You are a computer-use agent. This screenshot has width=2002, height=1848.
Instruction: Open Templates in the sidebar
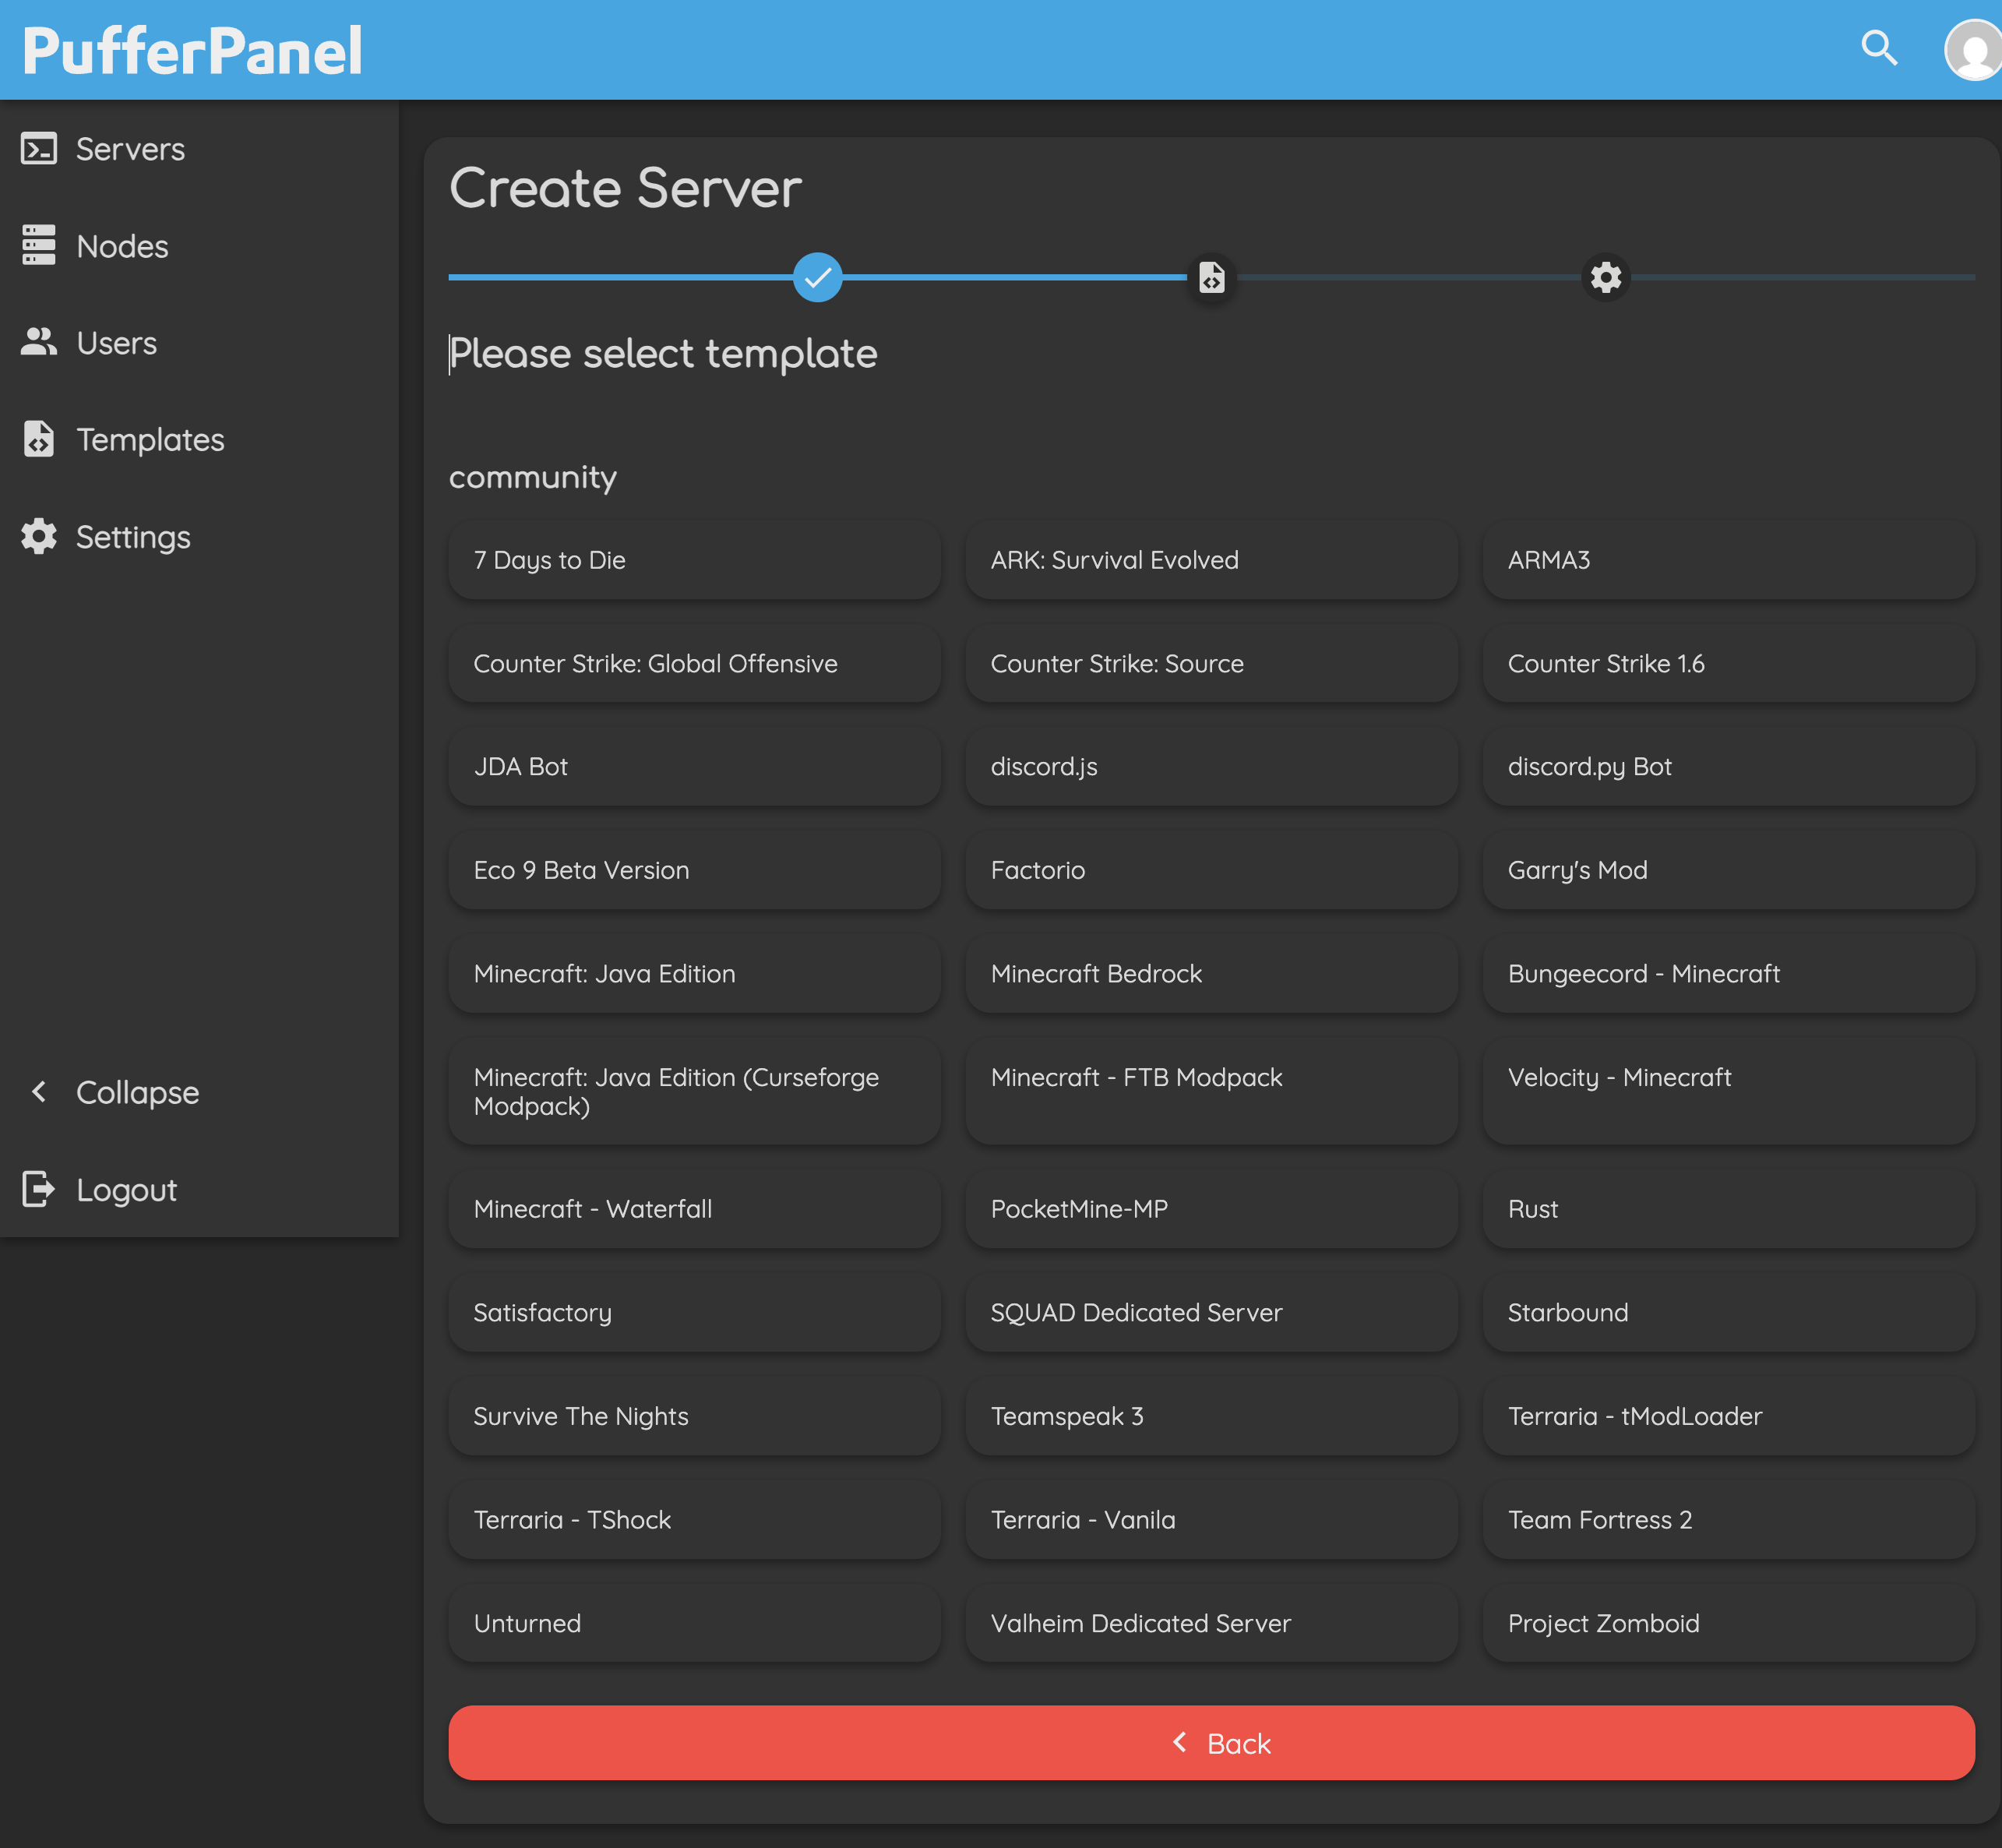[199, 440]
